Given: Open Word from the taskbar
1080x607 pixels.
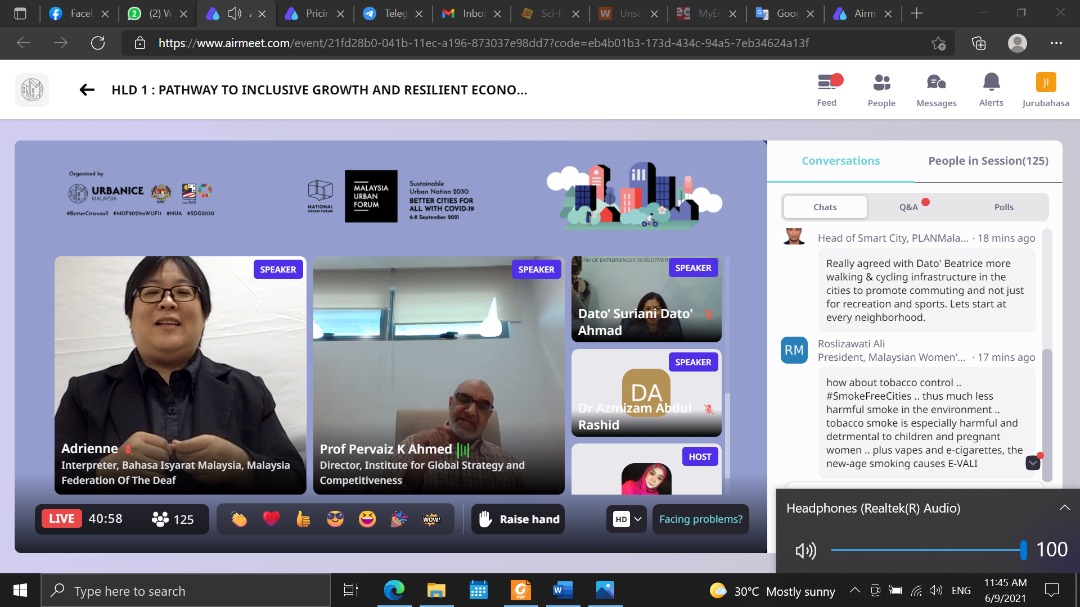Looking at the screenshot, I should point(563,590).
